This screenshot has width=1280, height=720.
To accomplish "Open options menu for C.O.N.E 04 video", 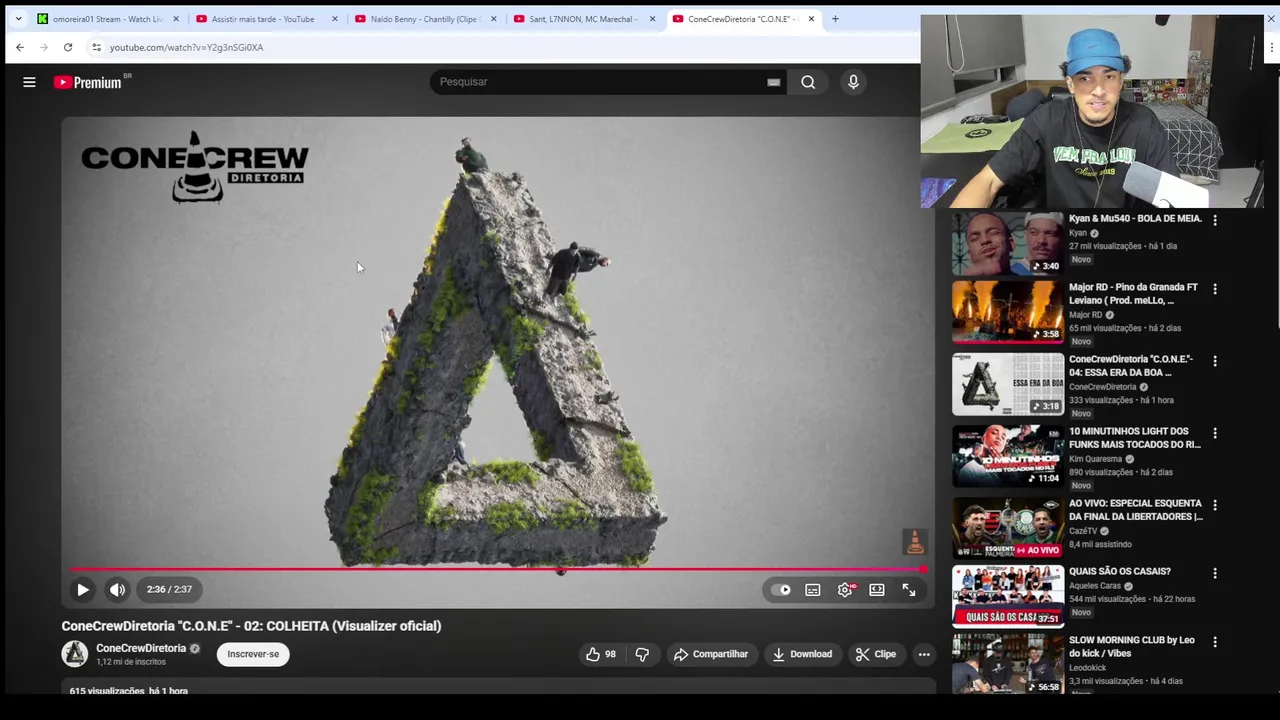I will 1215,361.
